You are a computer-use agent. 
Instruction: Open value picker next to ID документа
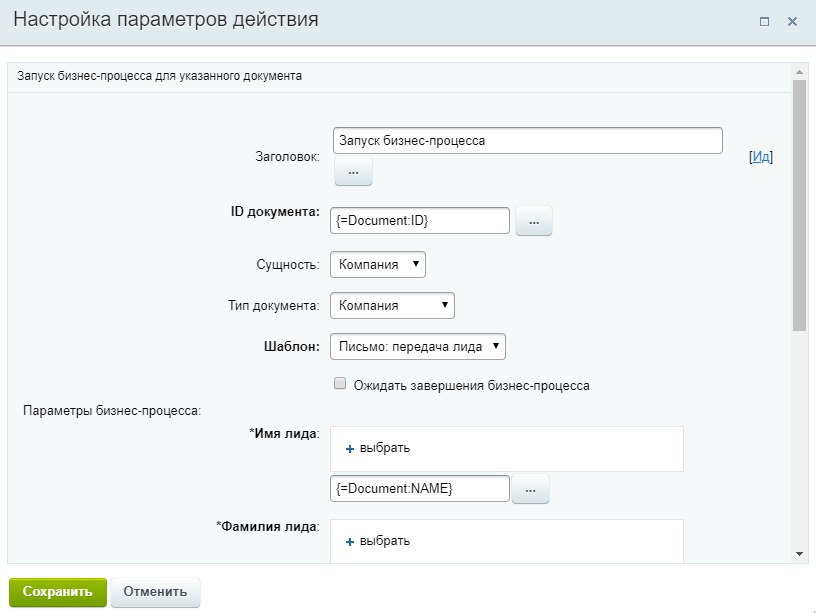(x=534, y=221)
